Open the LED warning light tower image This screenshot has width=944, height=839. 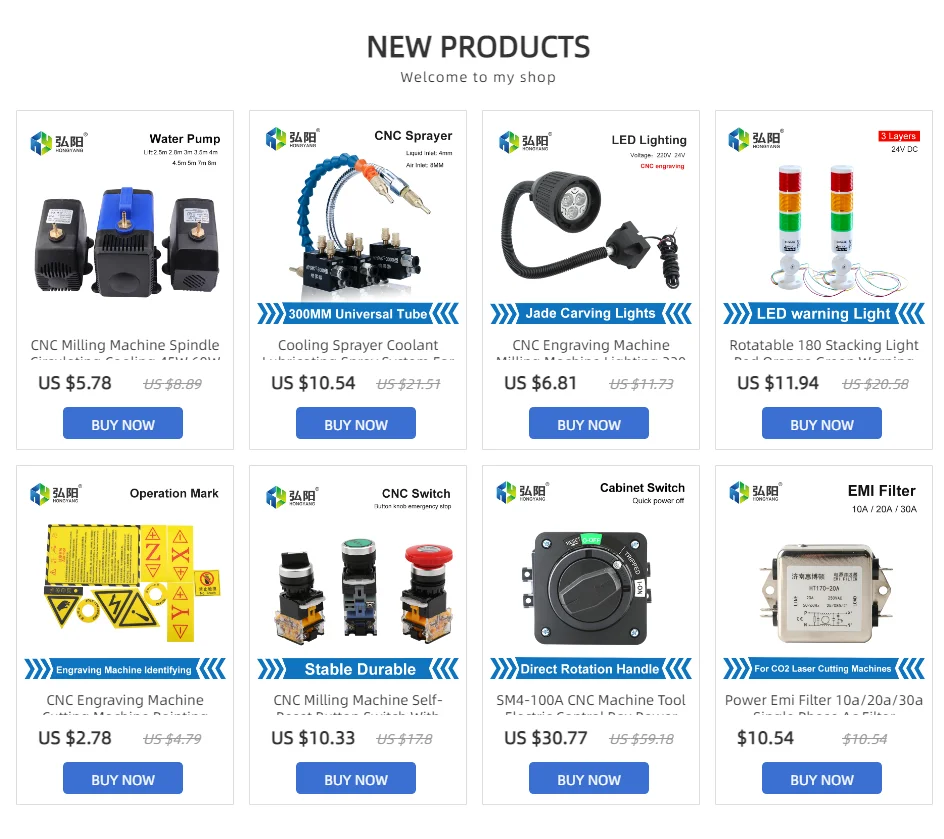822,230
